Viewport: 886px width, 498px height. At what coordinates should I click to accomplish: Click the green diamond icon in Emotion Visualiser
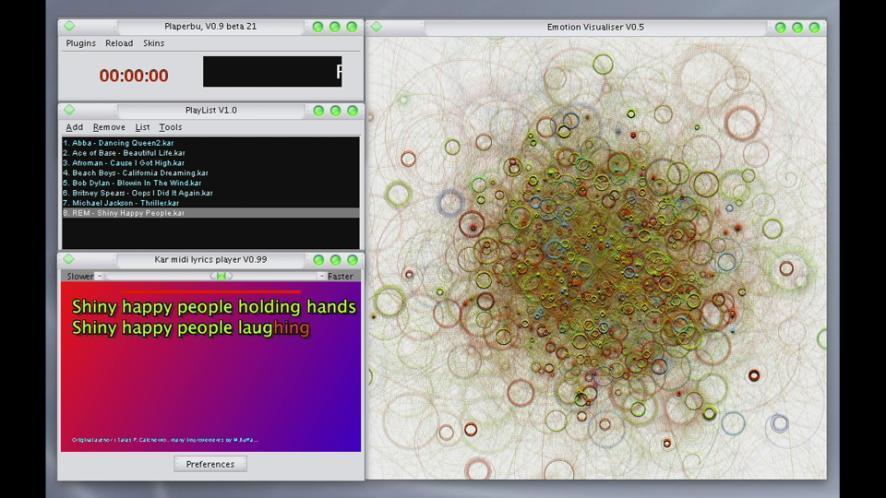[376, 27]
